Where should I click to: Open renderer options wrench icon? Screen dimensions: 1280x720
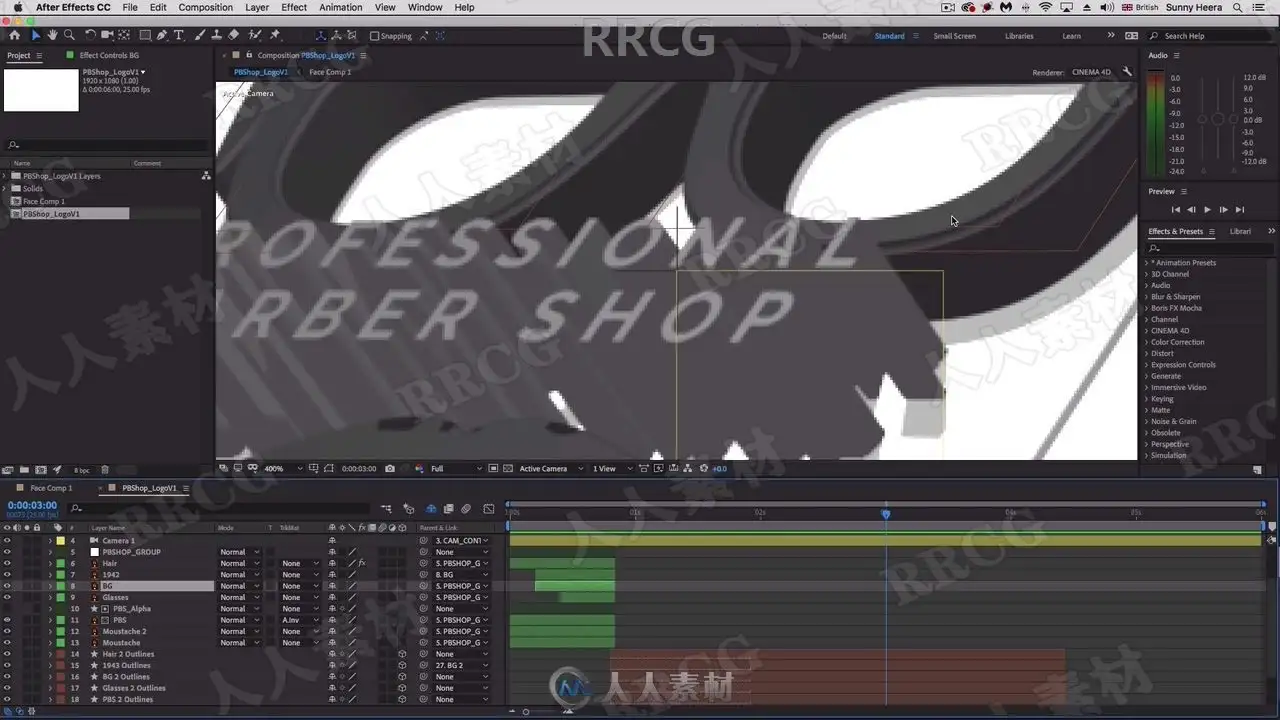(x=1127, y=72)
